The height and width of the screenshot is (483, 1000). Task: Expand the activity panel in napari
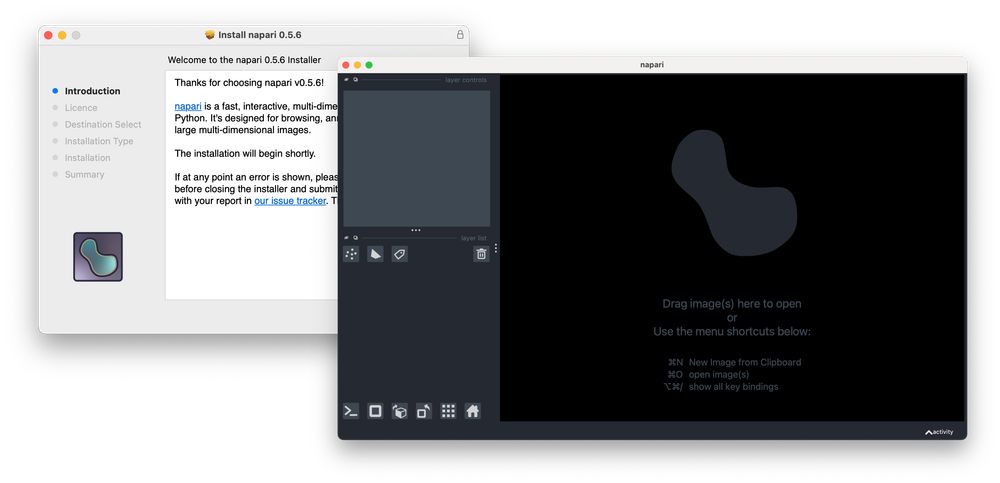coord(939,432)
